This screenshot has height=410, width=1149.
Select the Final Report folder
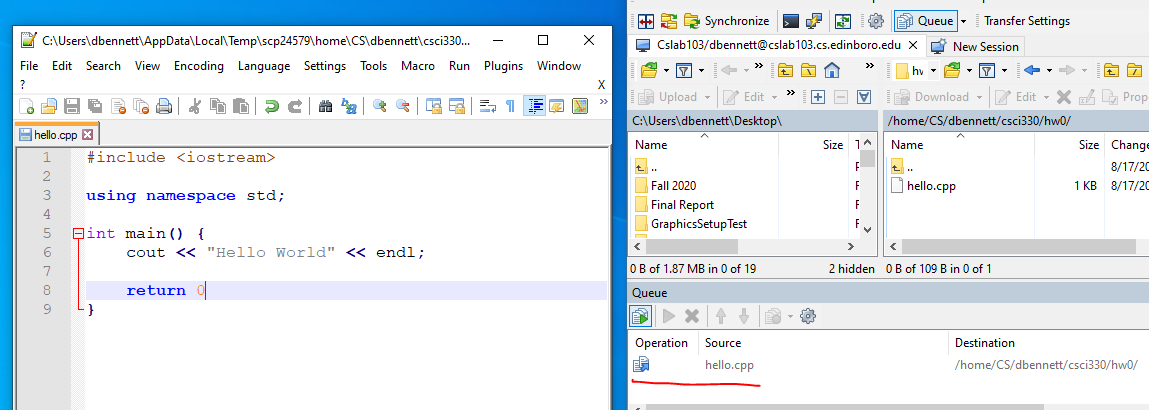(674, 205)
